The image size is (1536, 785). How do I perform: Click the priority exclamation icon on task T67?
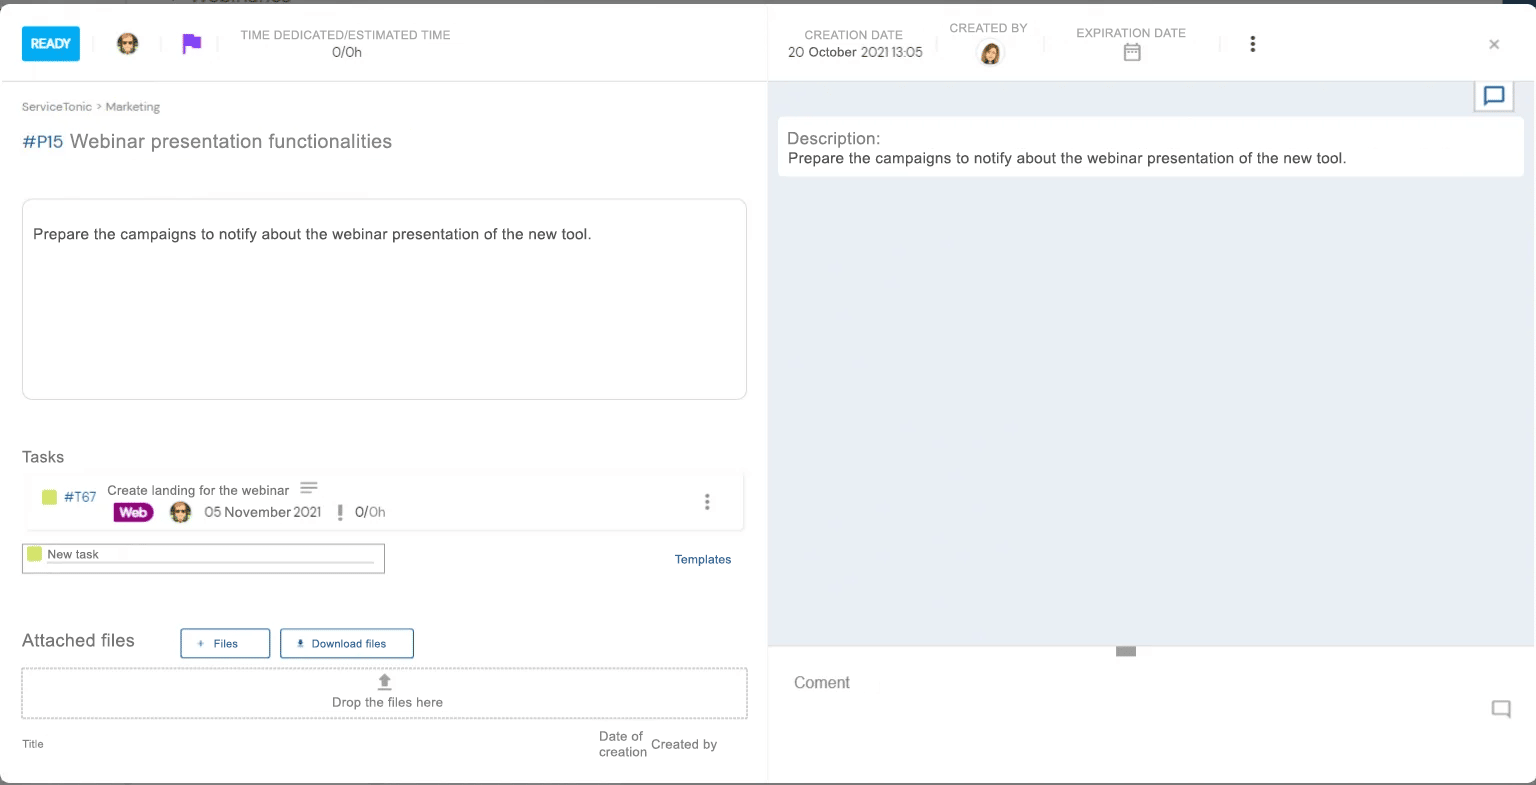(340, 512)
